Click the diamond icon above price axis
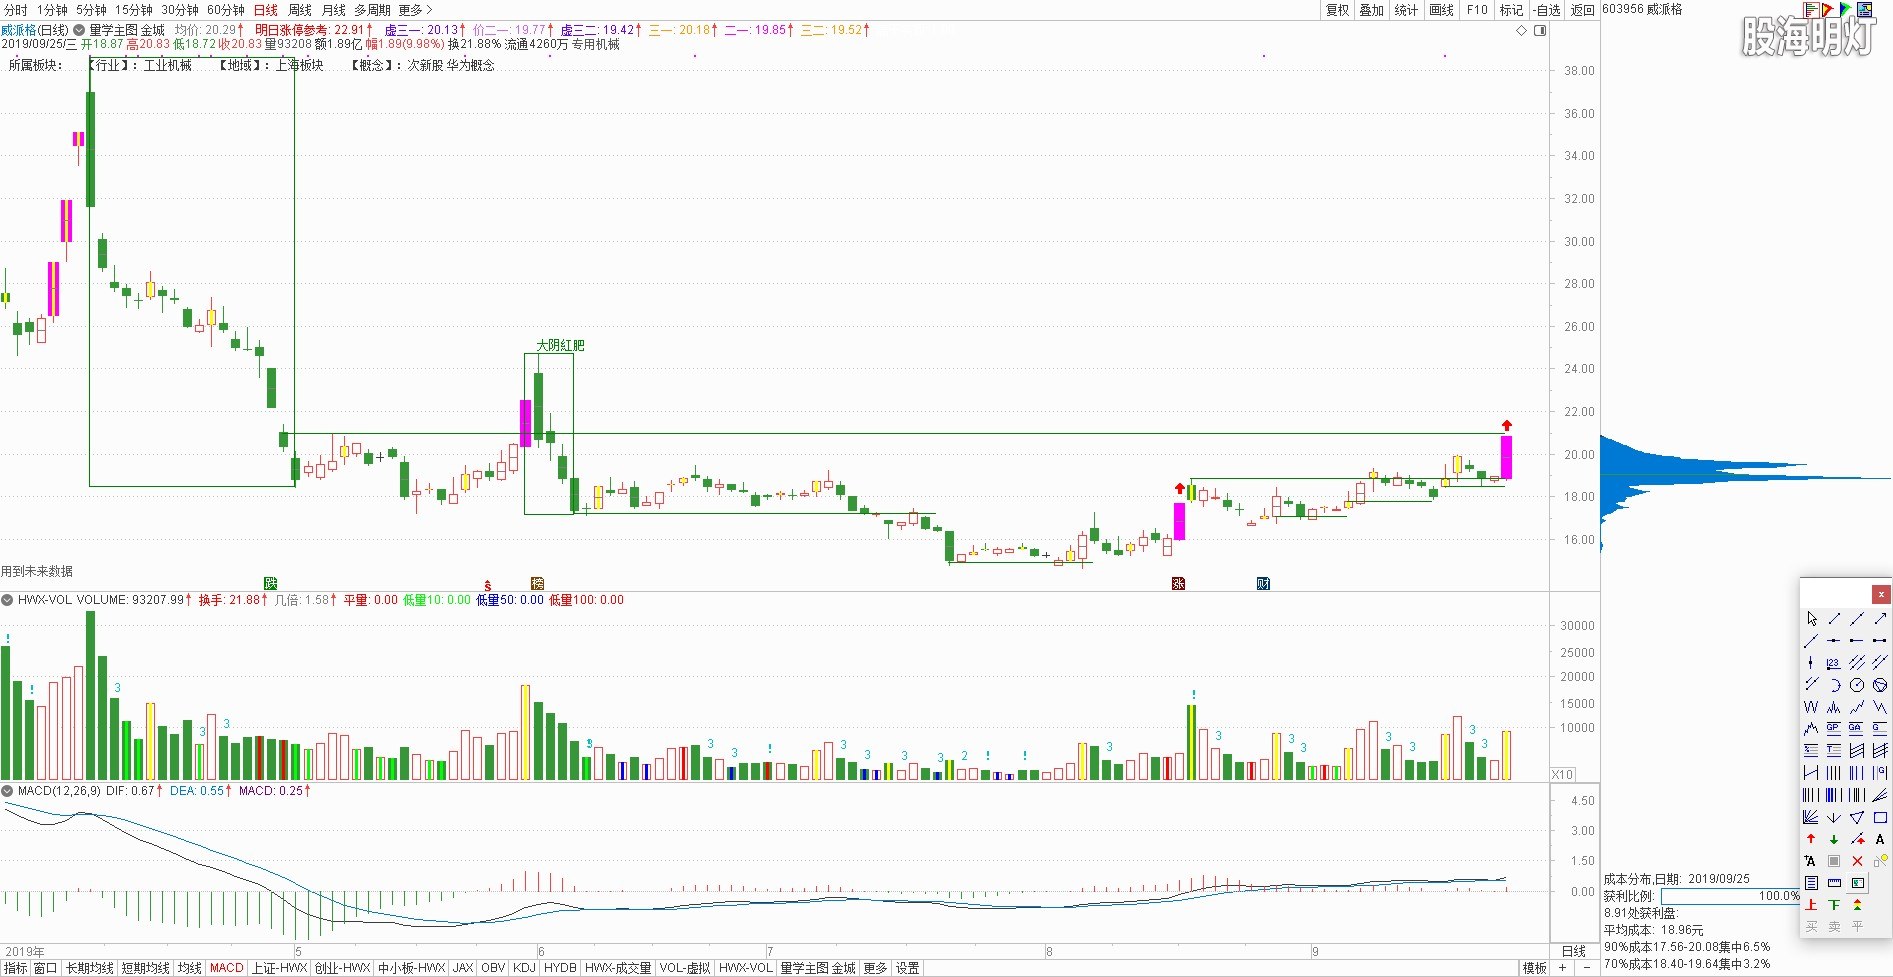Image resolution: width=1893 pixels, height=977 pixels. coord(1521,31)
